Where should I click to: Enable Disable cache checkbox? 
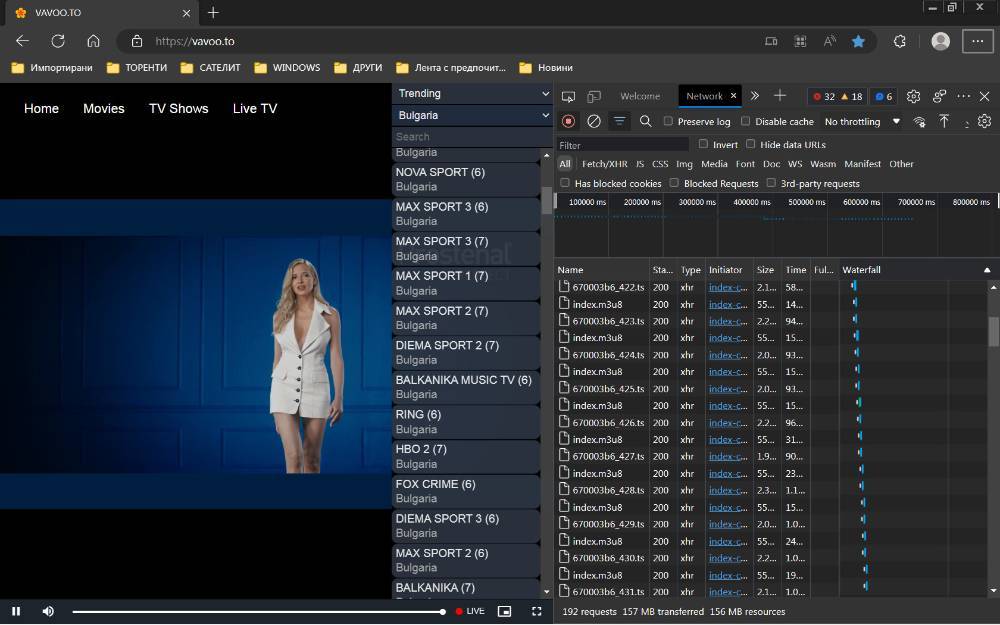coord(745,121)
